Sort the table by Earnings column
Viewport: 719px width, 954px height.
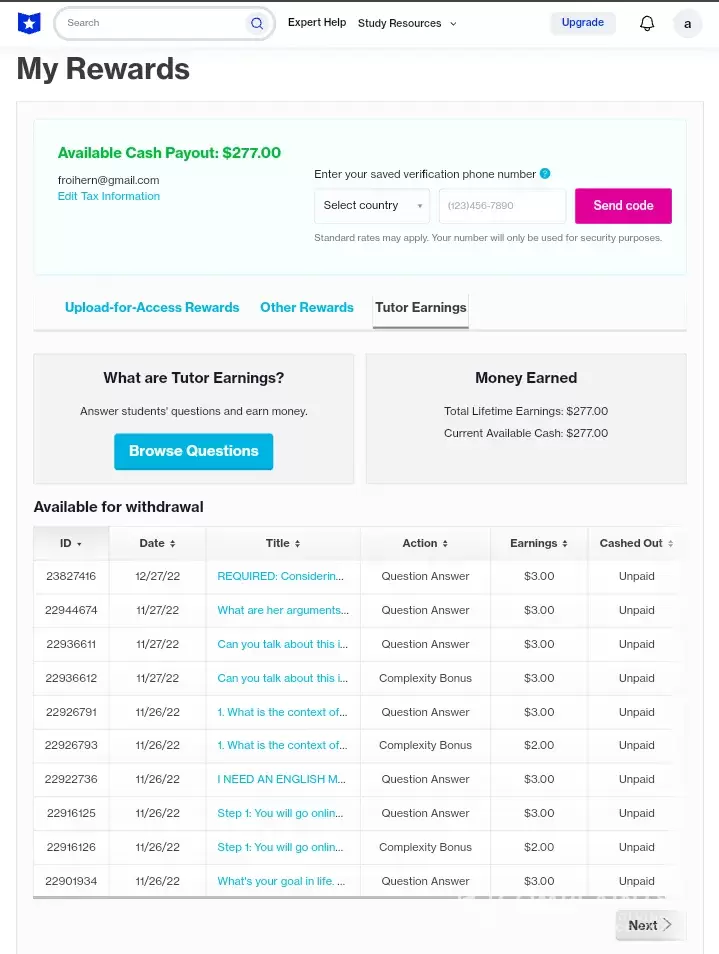pyautogui.click(x=539, y=543)
